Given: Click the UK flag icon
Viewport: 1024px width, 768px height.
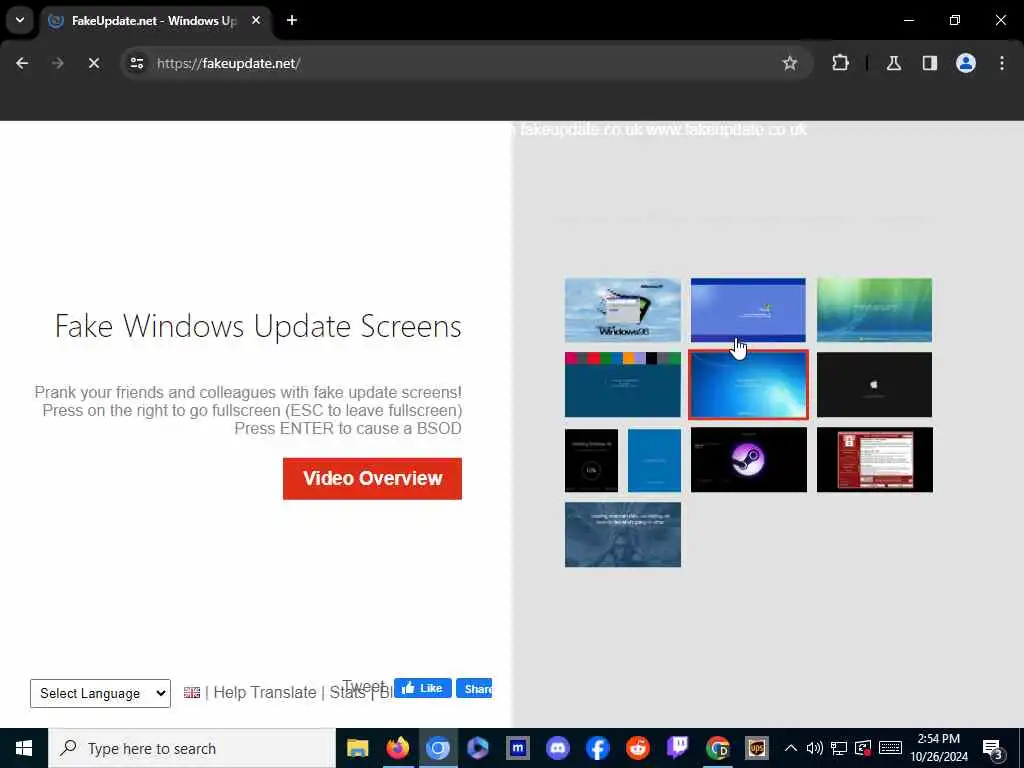Looking at the screenshot, I should click(x=192, y=692).
